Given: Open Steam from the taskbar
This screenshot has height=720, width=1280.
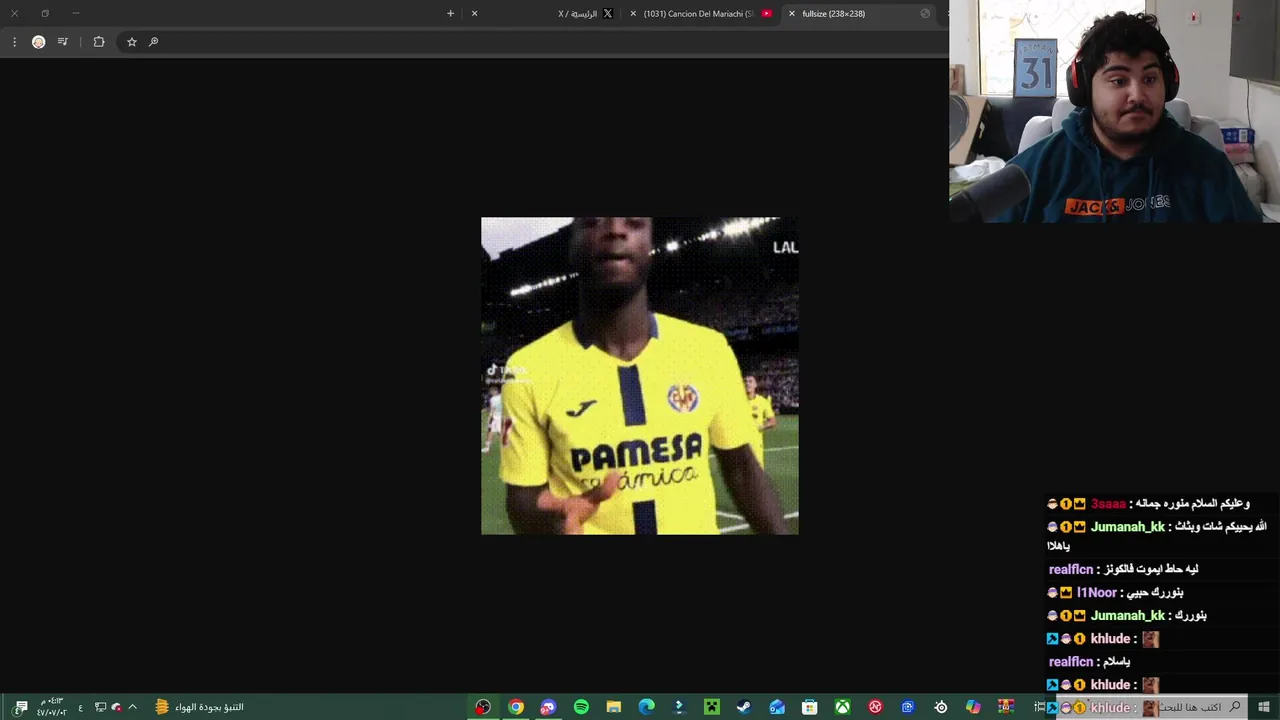Looking at the screenshot, I should [x=744, y=707].
